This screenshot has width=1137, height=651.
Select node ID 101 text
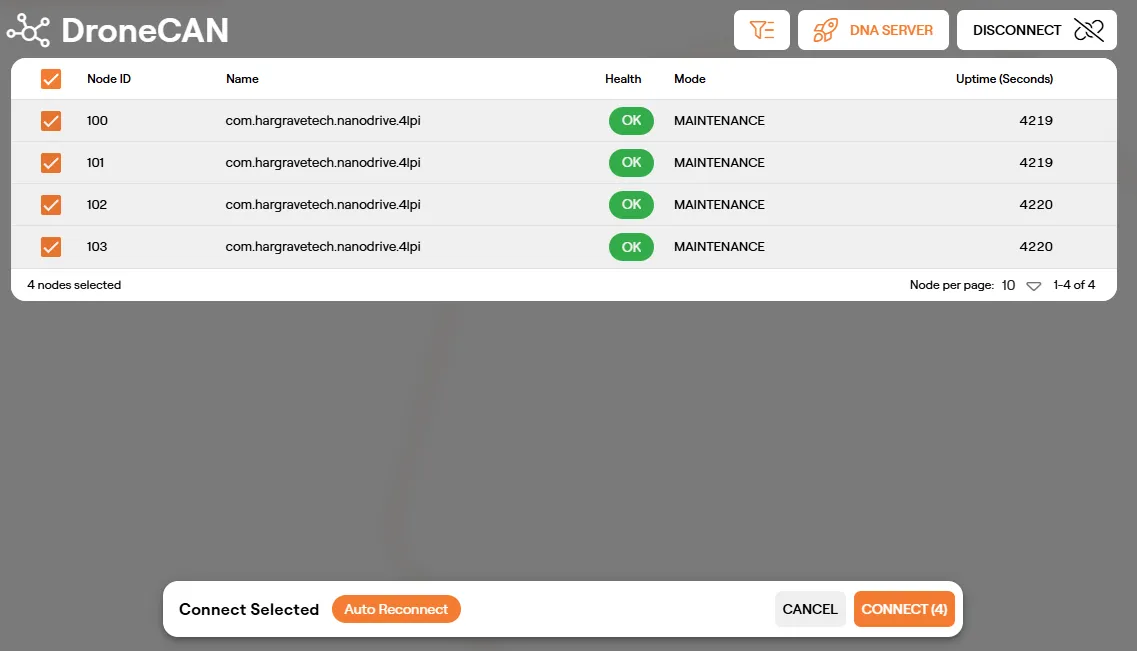pyautogui.click(x=96, y=162)
